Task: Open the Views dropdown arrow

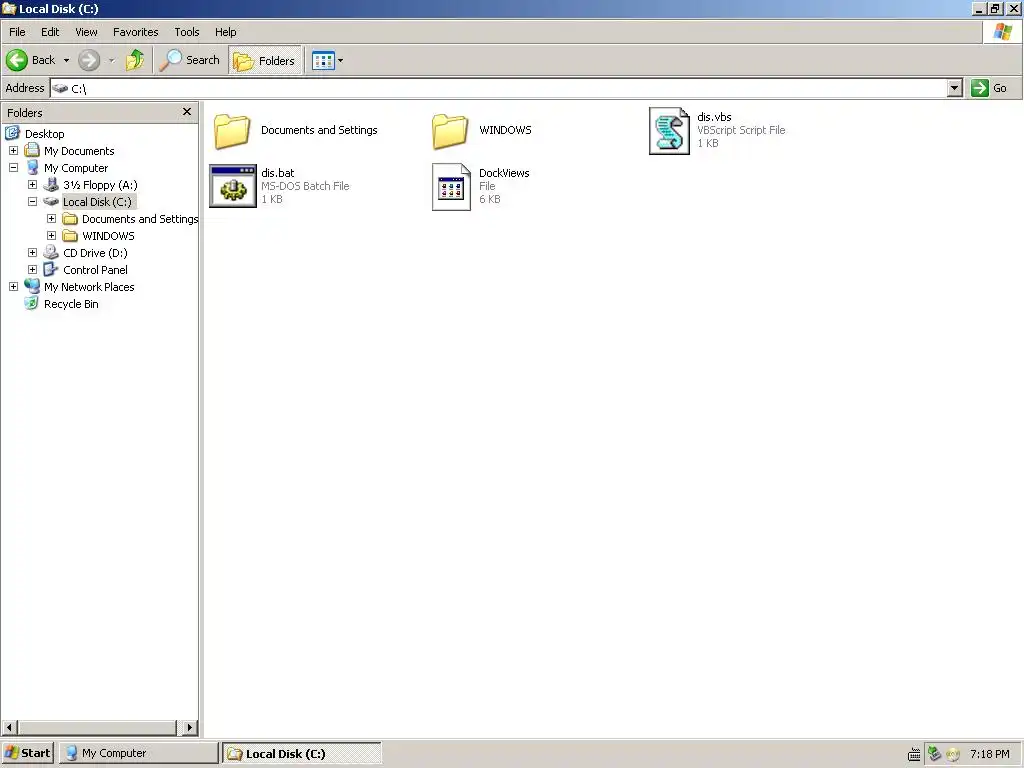Action: (340, 61)
